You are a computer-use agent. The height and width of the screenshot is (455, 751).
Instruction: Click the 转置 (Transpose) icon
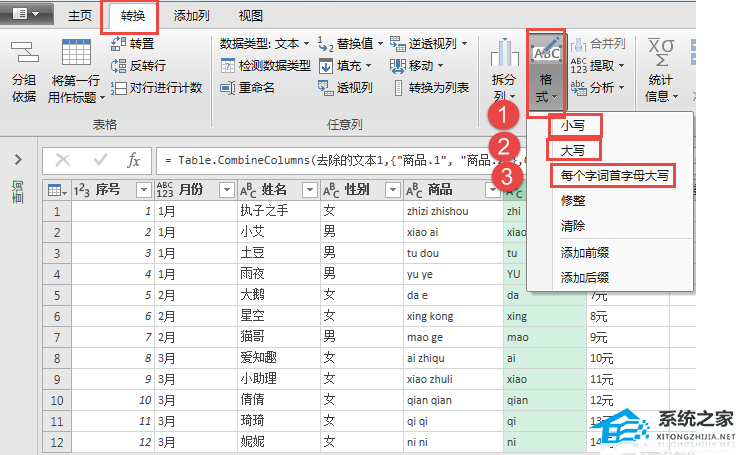[x=118, y=44]
